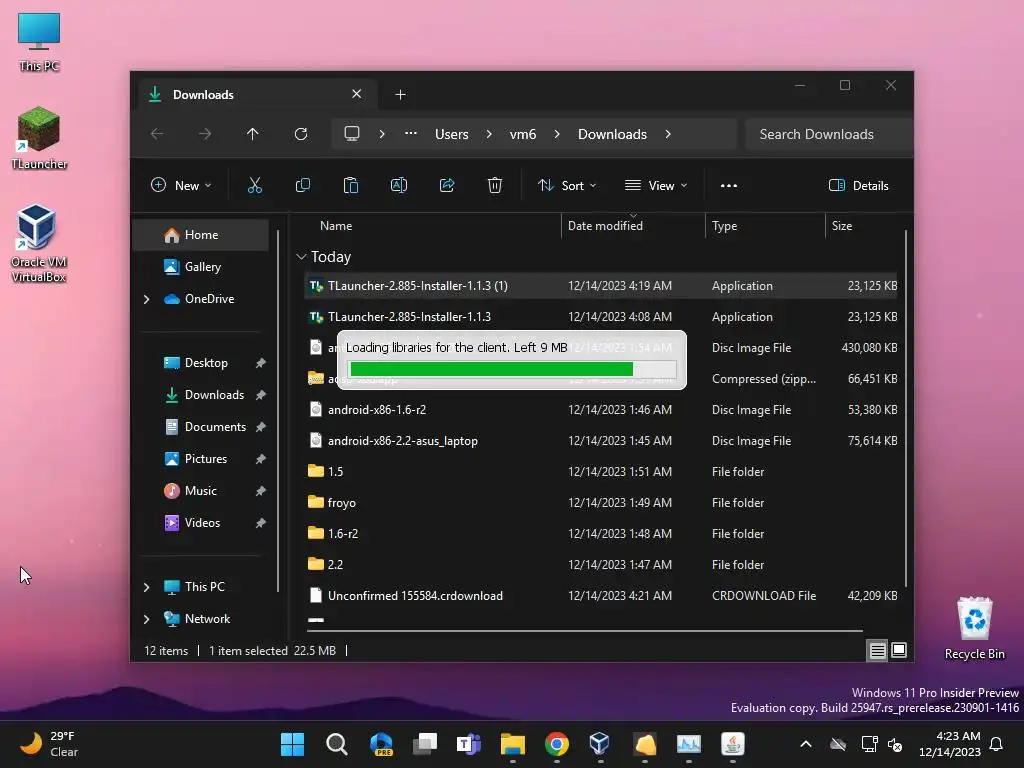Add a new Explorer tab
1024x768 pixels.
coord(400,95)
